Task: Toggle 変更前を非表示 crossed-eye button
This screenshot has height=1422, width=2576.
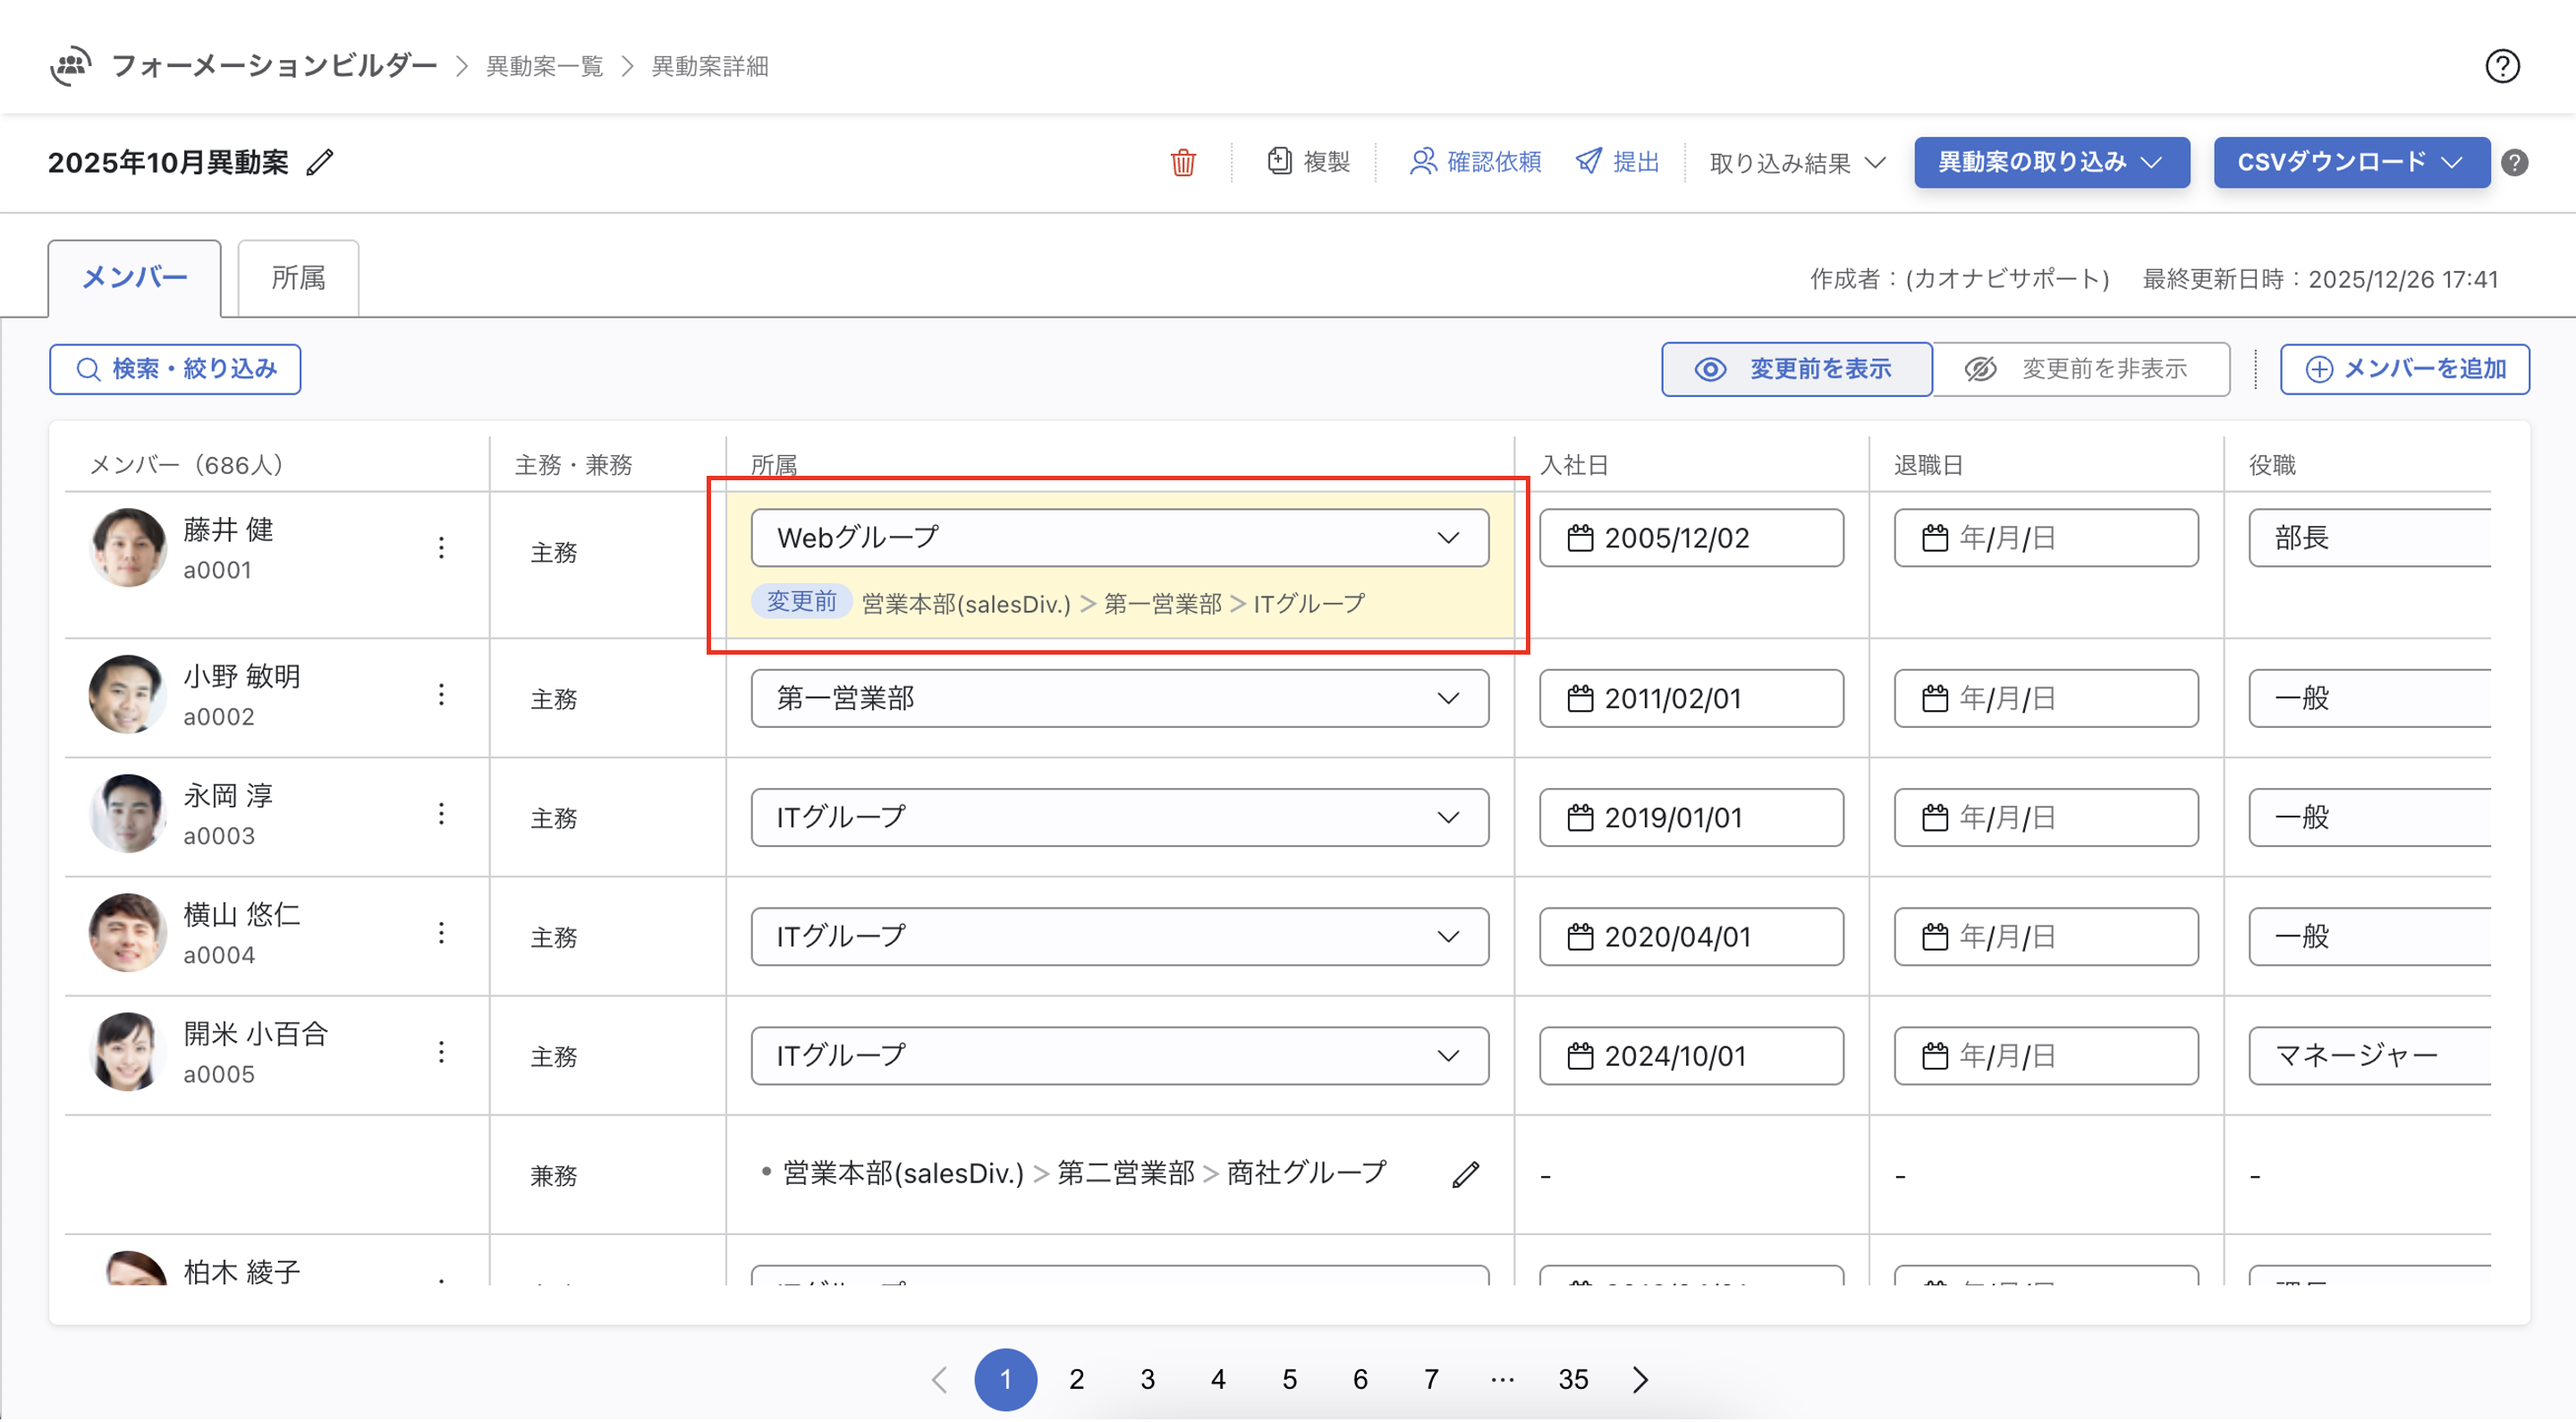Action: point(2080,369)
